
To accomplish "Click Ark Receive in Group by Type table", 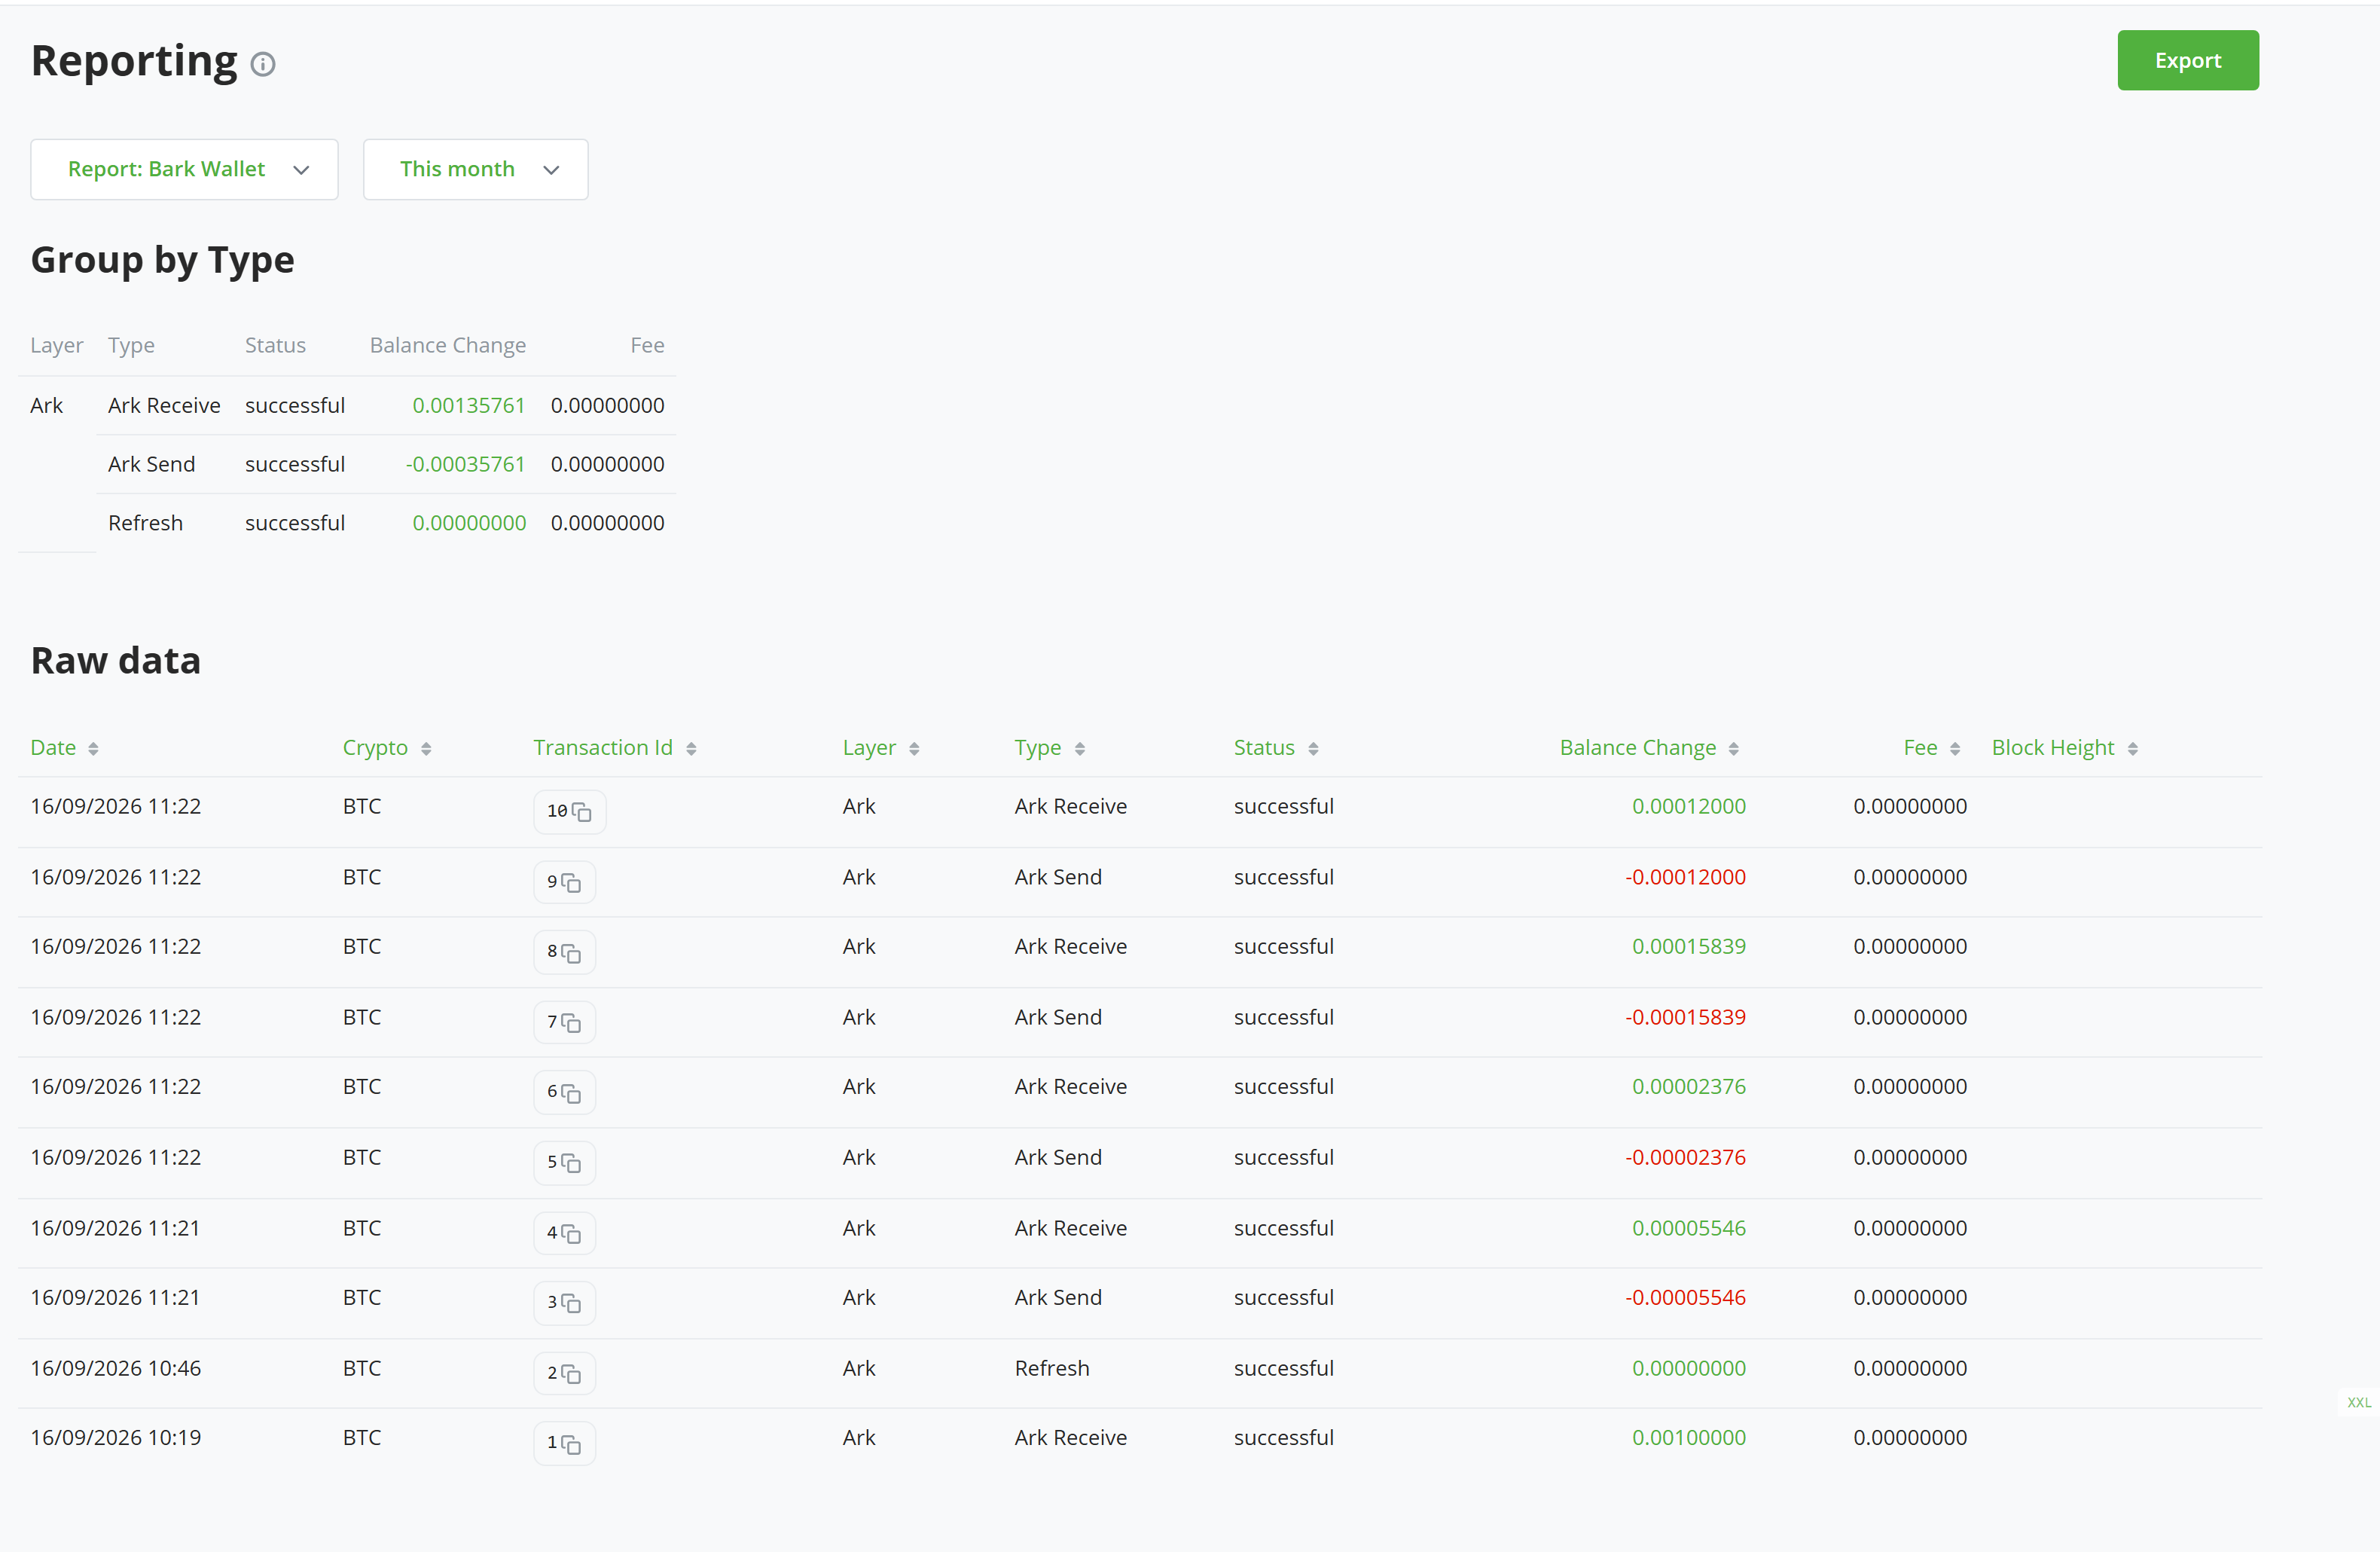I will click(164, 405).
